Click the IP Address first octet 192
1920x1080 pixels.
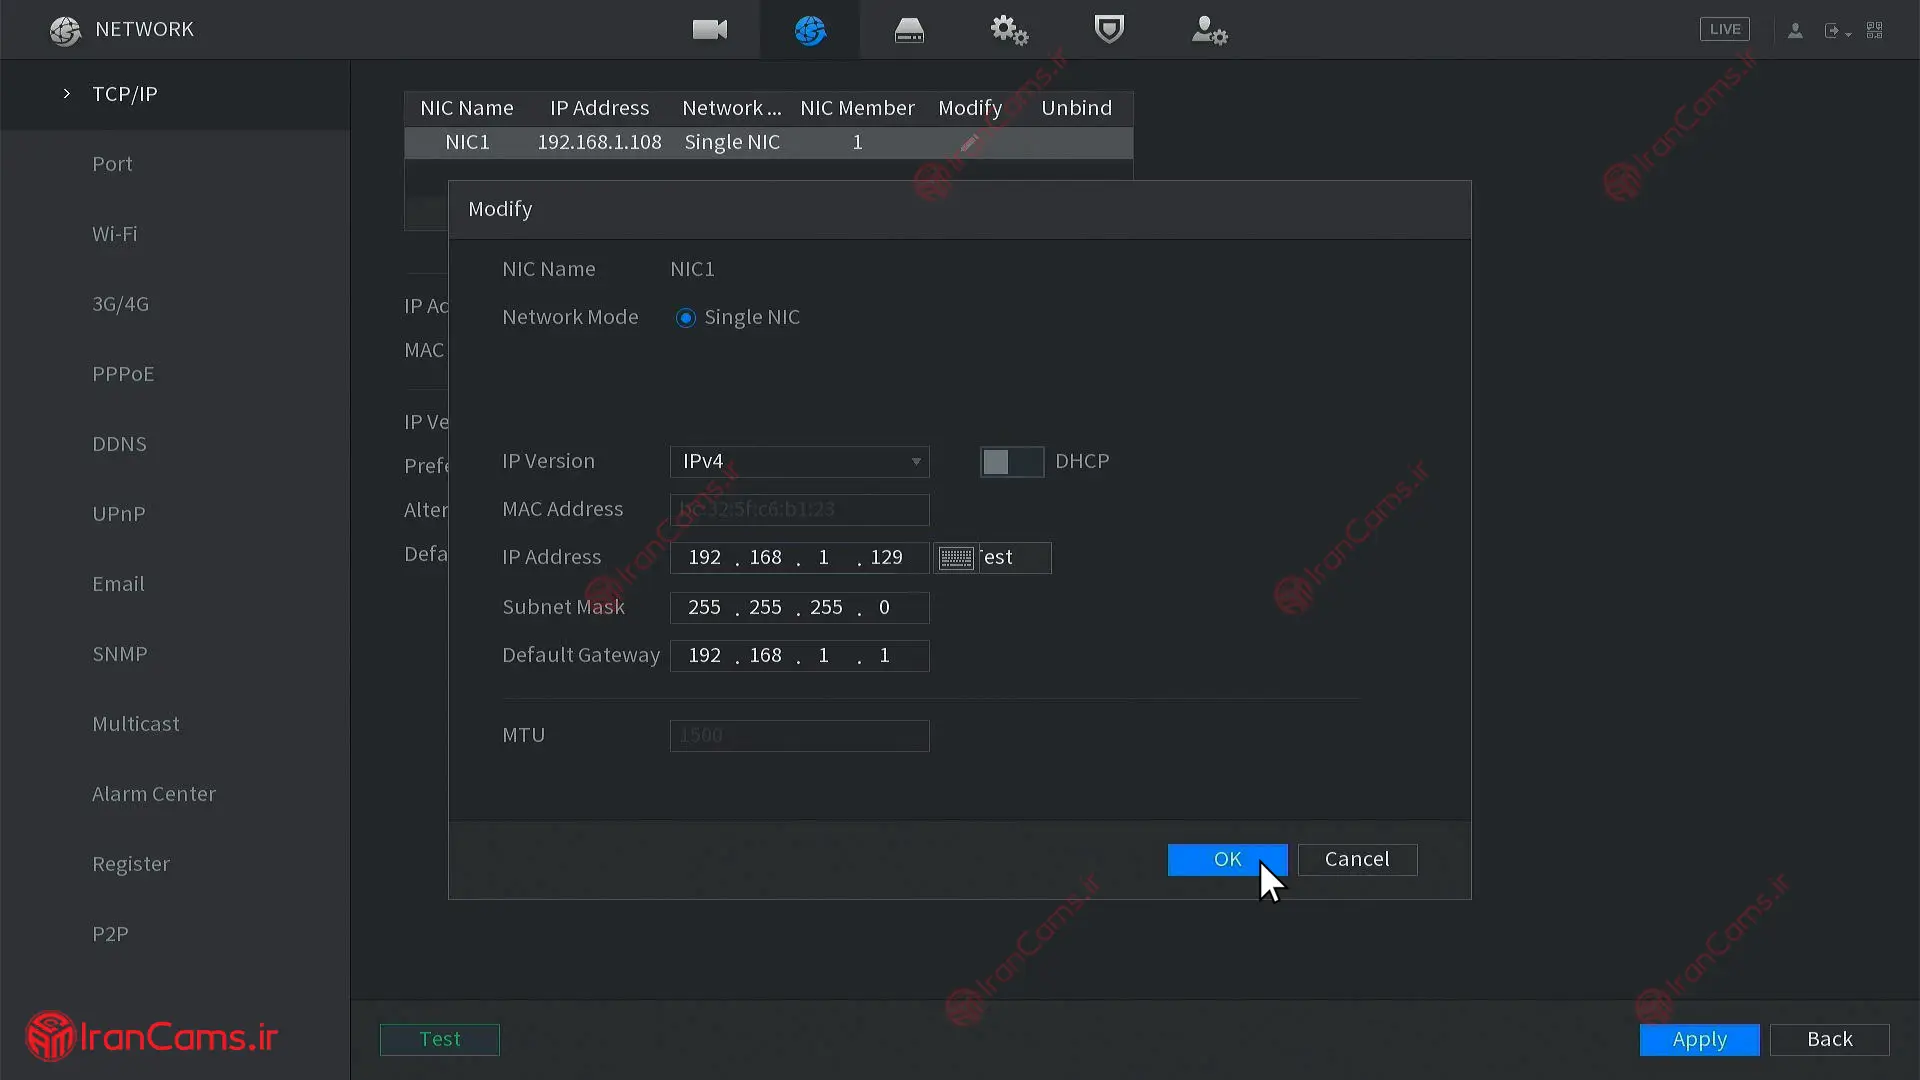point(704,558)
